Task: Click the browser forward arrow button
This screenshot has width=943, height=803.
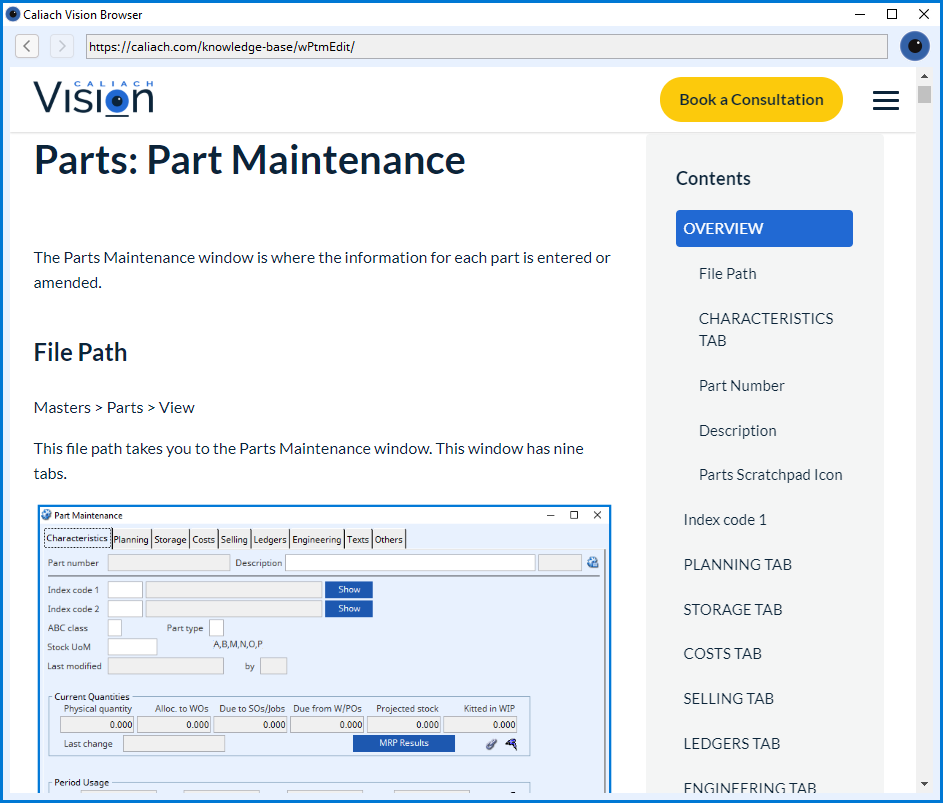Action: tap(62, 46)
